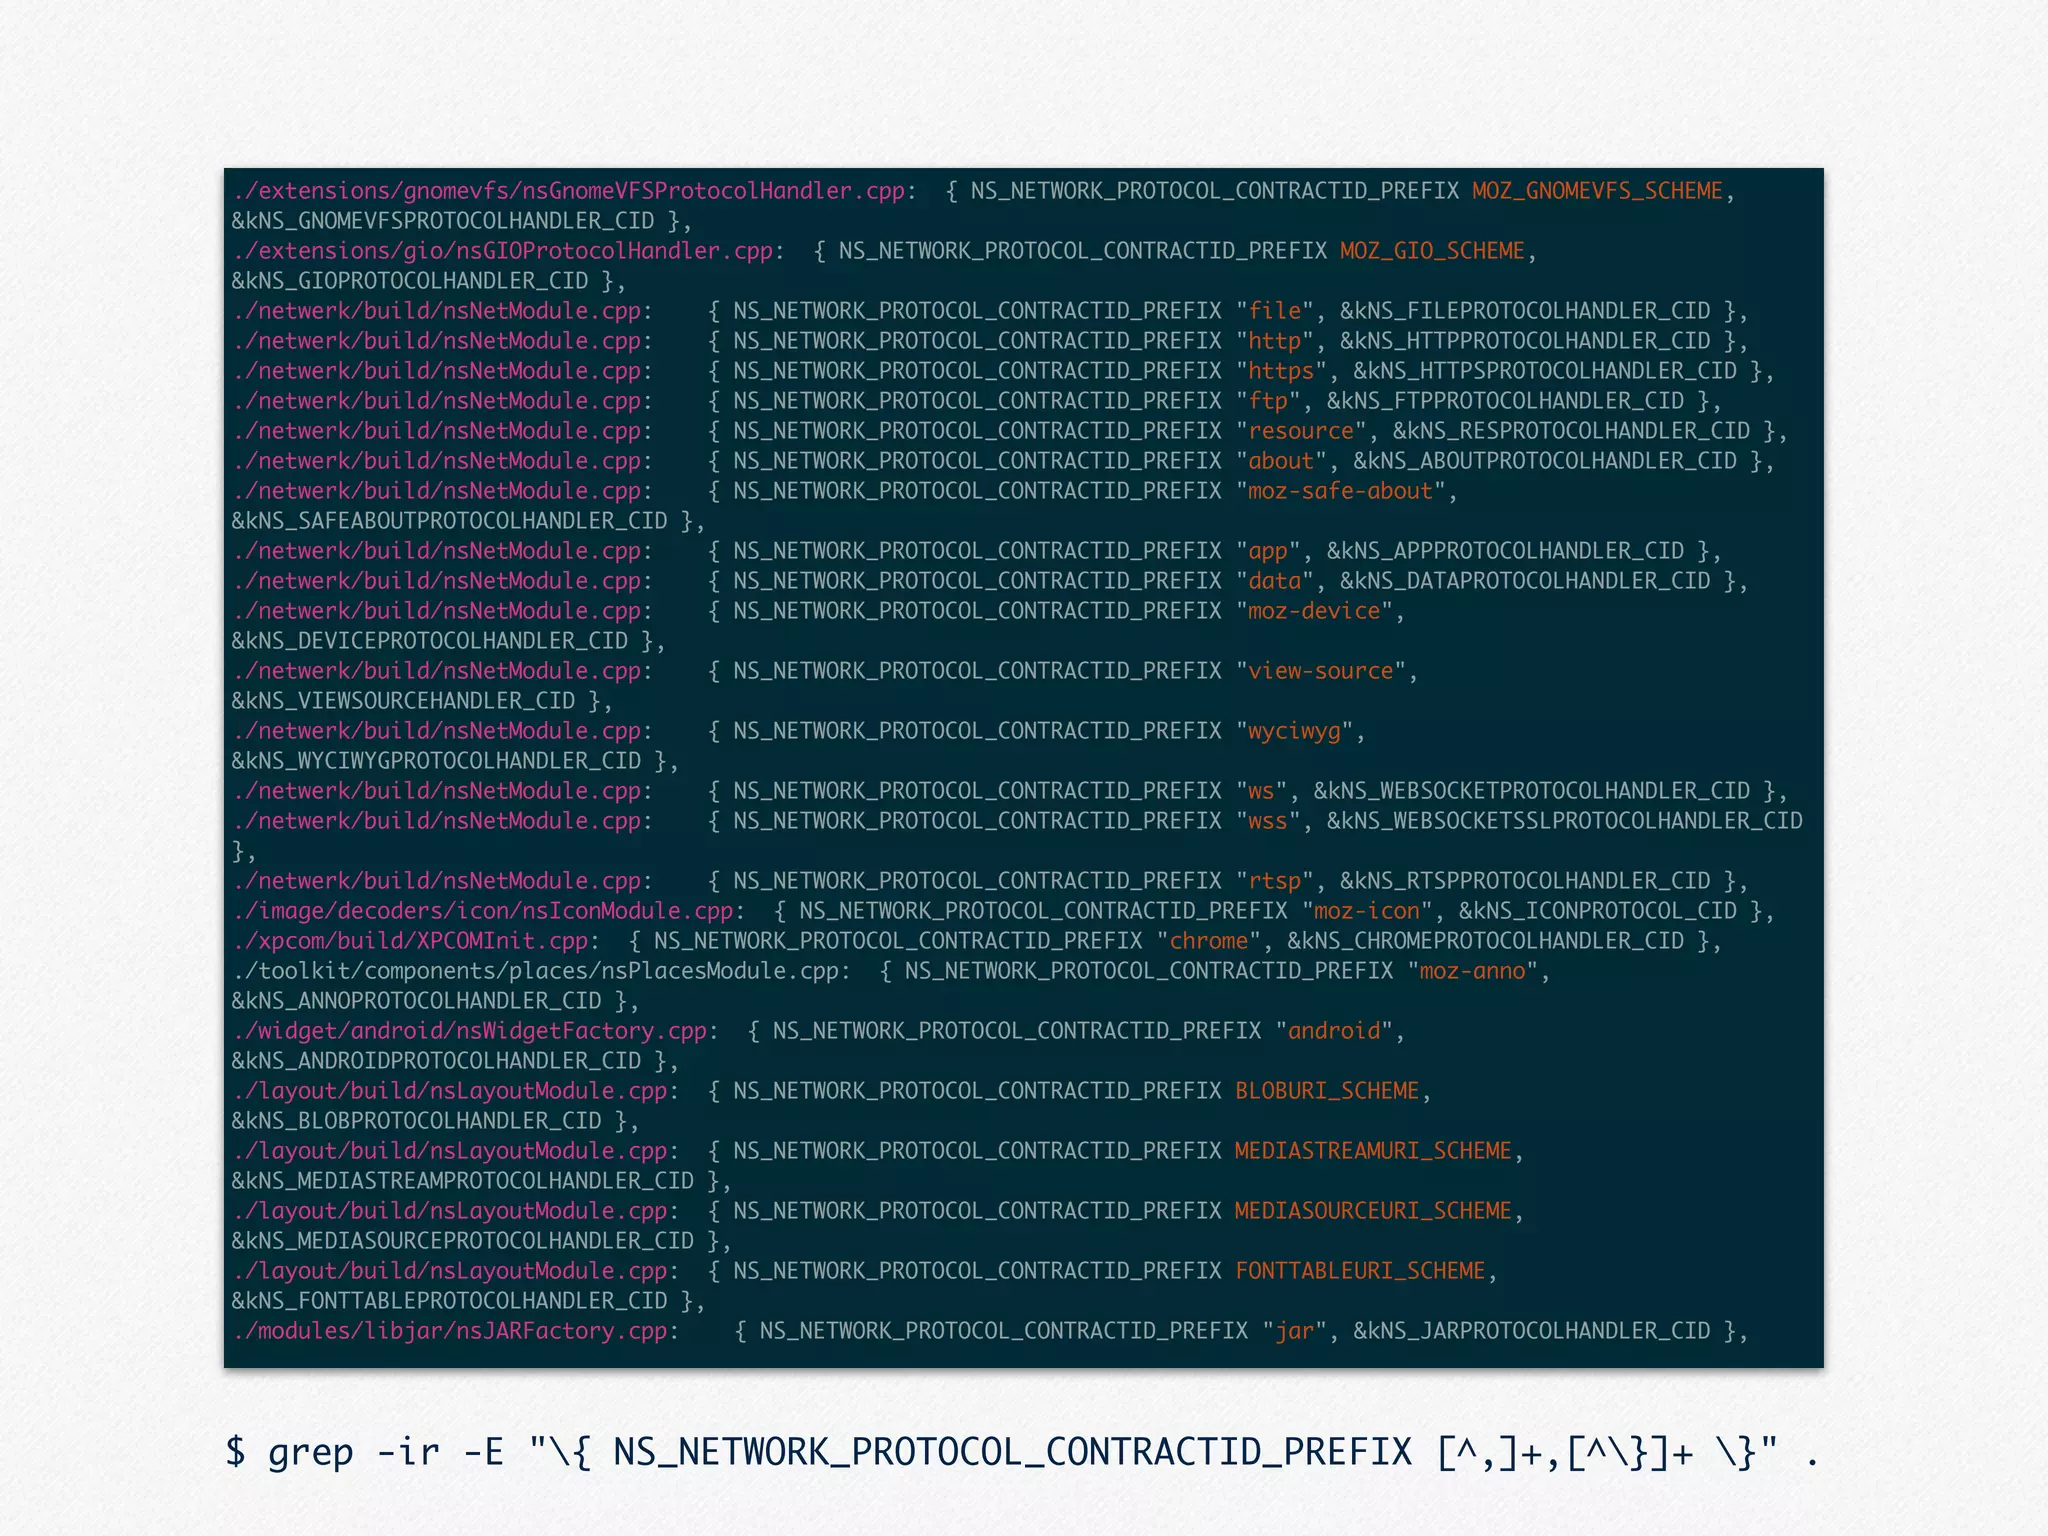Click &kNS_GIOPROTOCOLHANDLER_CID text
This screenshot has width=2048, height=1536.
410,281
